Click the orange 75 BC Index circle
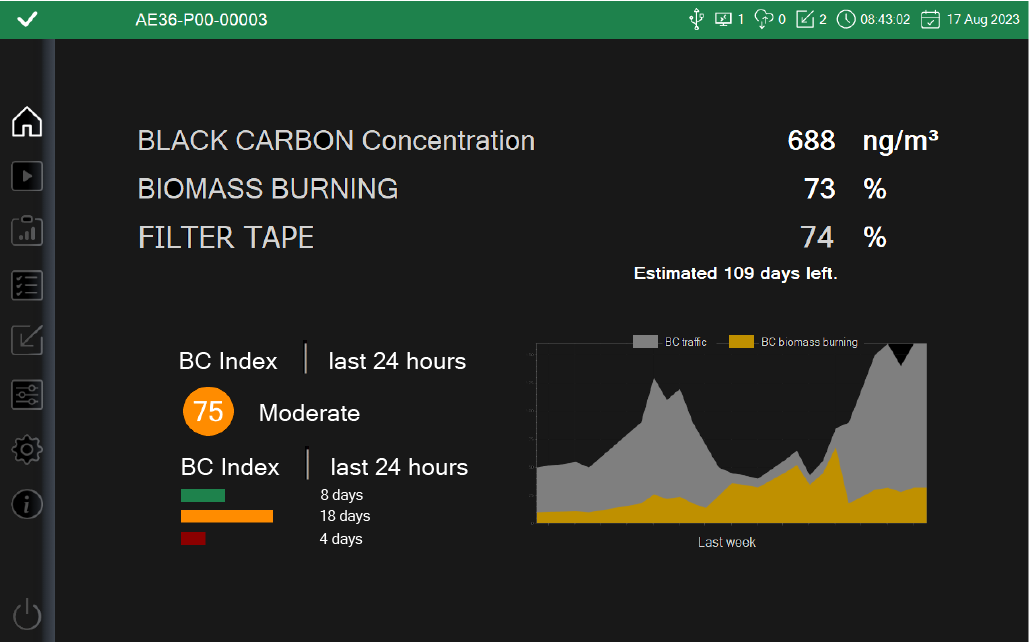The image size is (1029, 642). coord(208,412)
